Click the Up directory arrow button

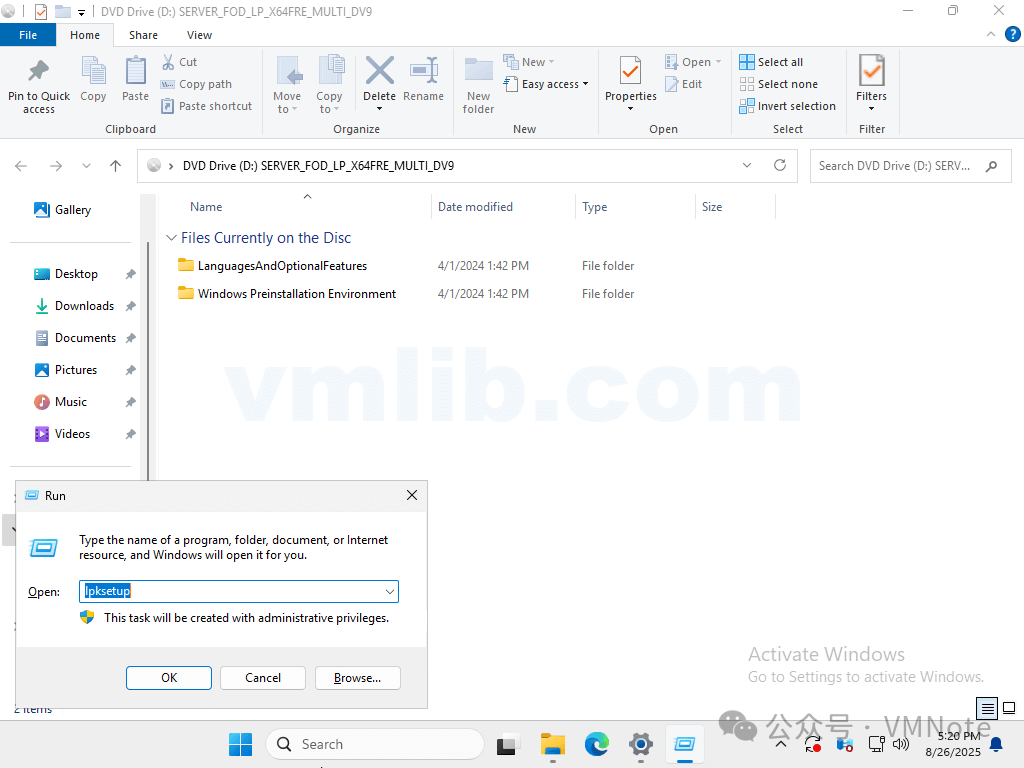tap(116, 166)
